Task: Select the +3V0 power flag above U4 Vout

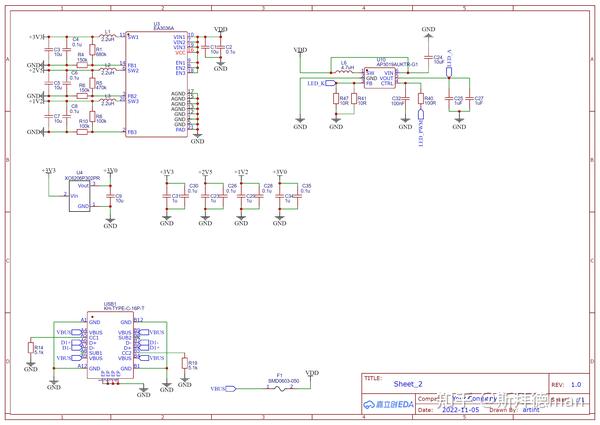Action: click(110, 171)
